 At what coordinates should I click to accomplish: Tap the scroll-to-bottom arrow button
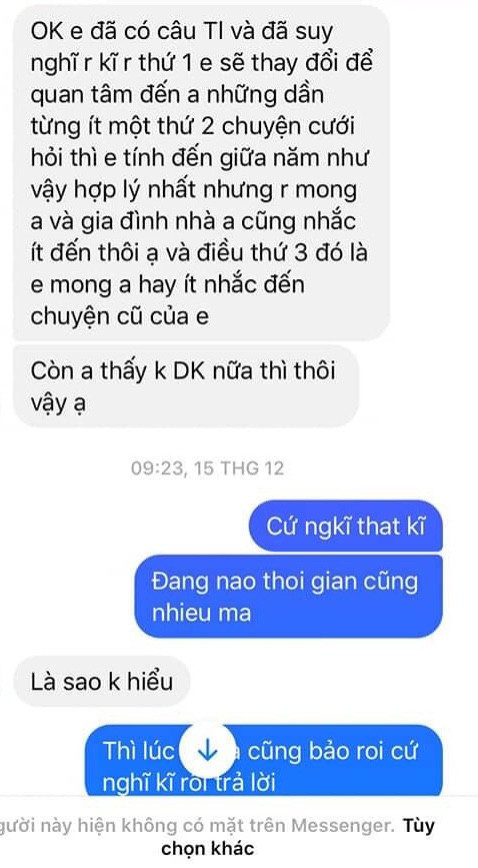[207, 750]
